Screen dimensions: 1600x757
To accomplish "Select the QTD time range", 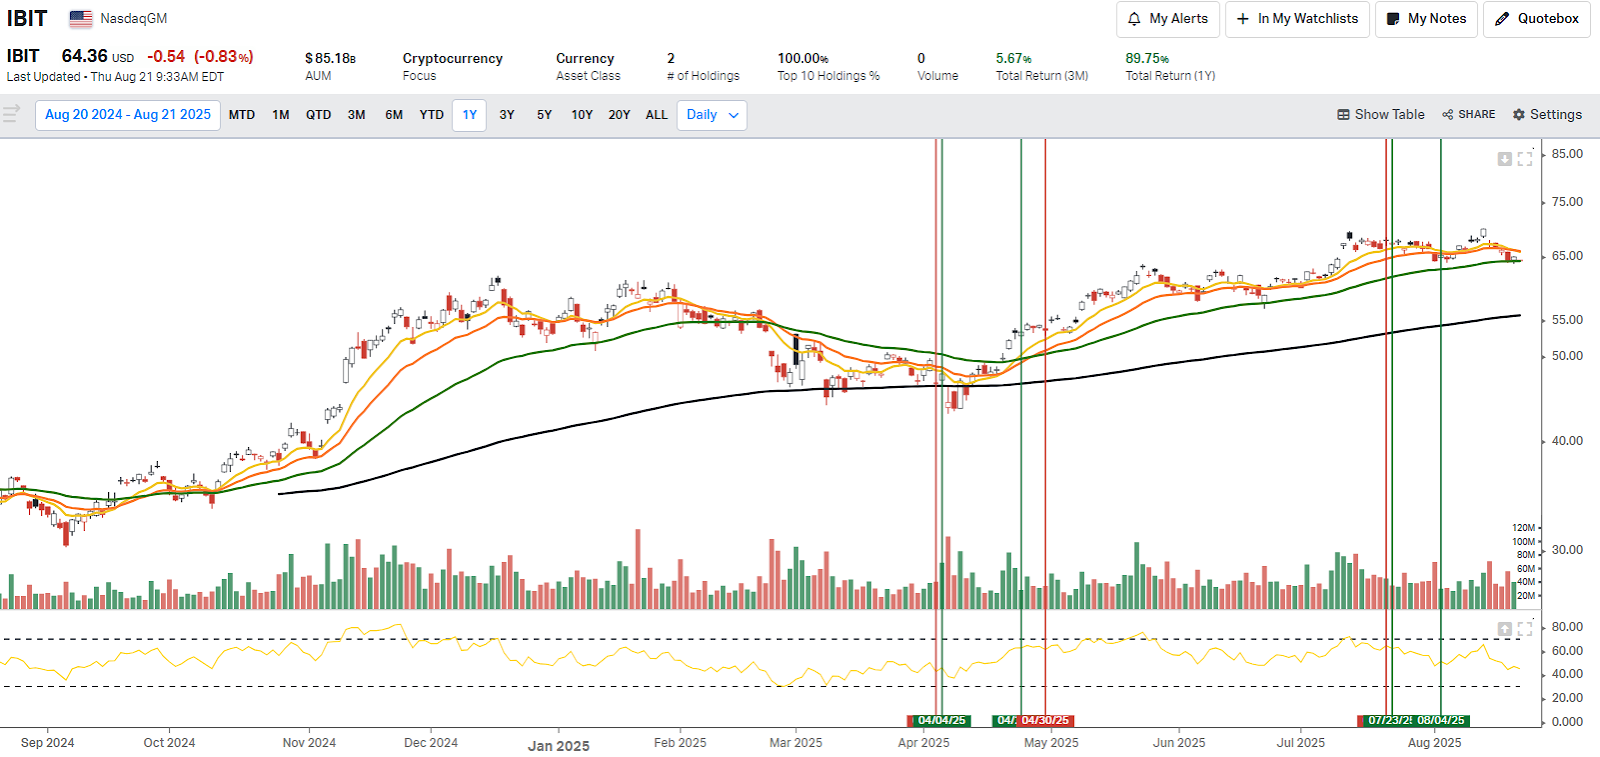I will [319, 115].
